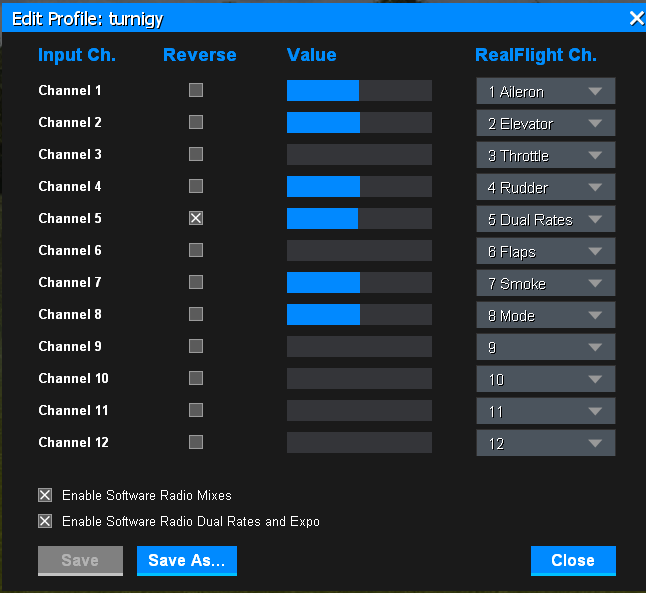Click the Channel 1 value bar

pos(359,91)
